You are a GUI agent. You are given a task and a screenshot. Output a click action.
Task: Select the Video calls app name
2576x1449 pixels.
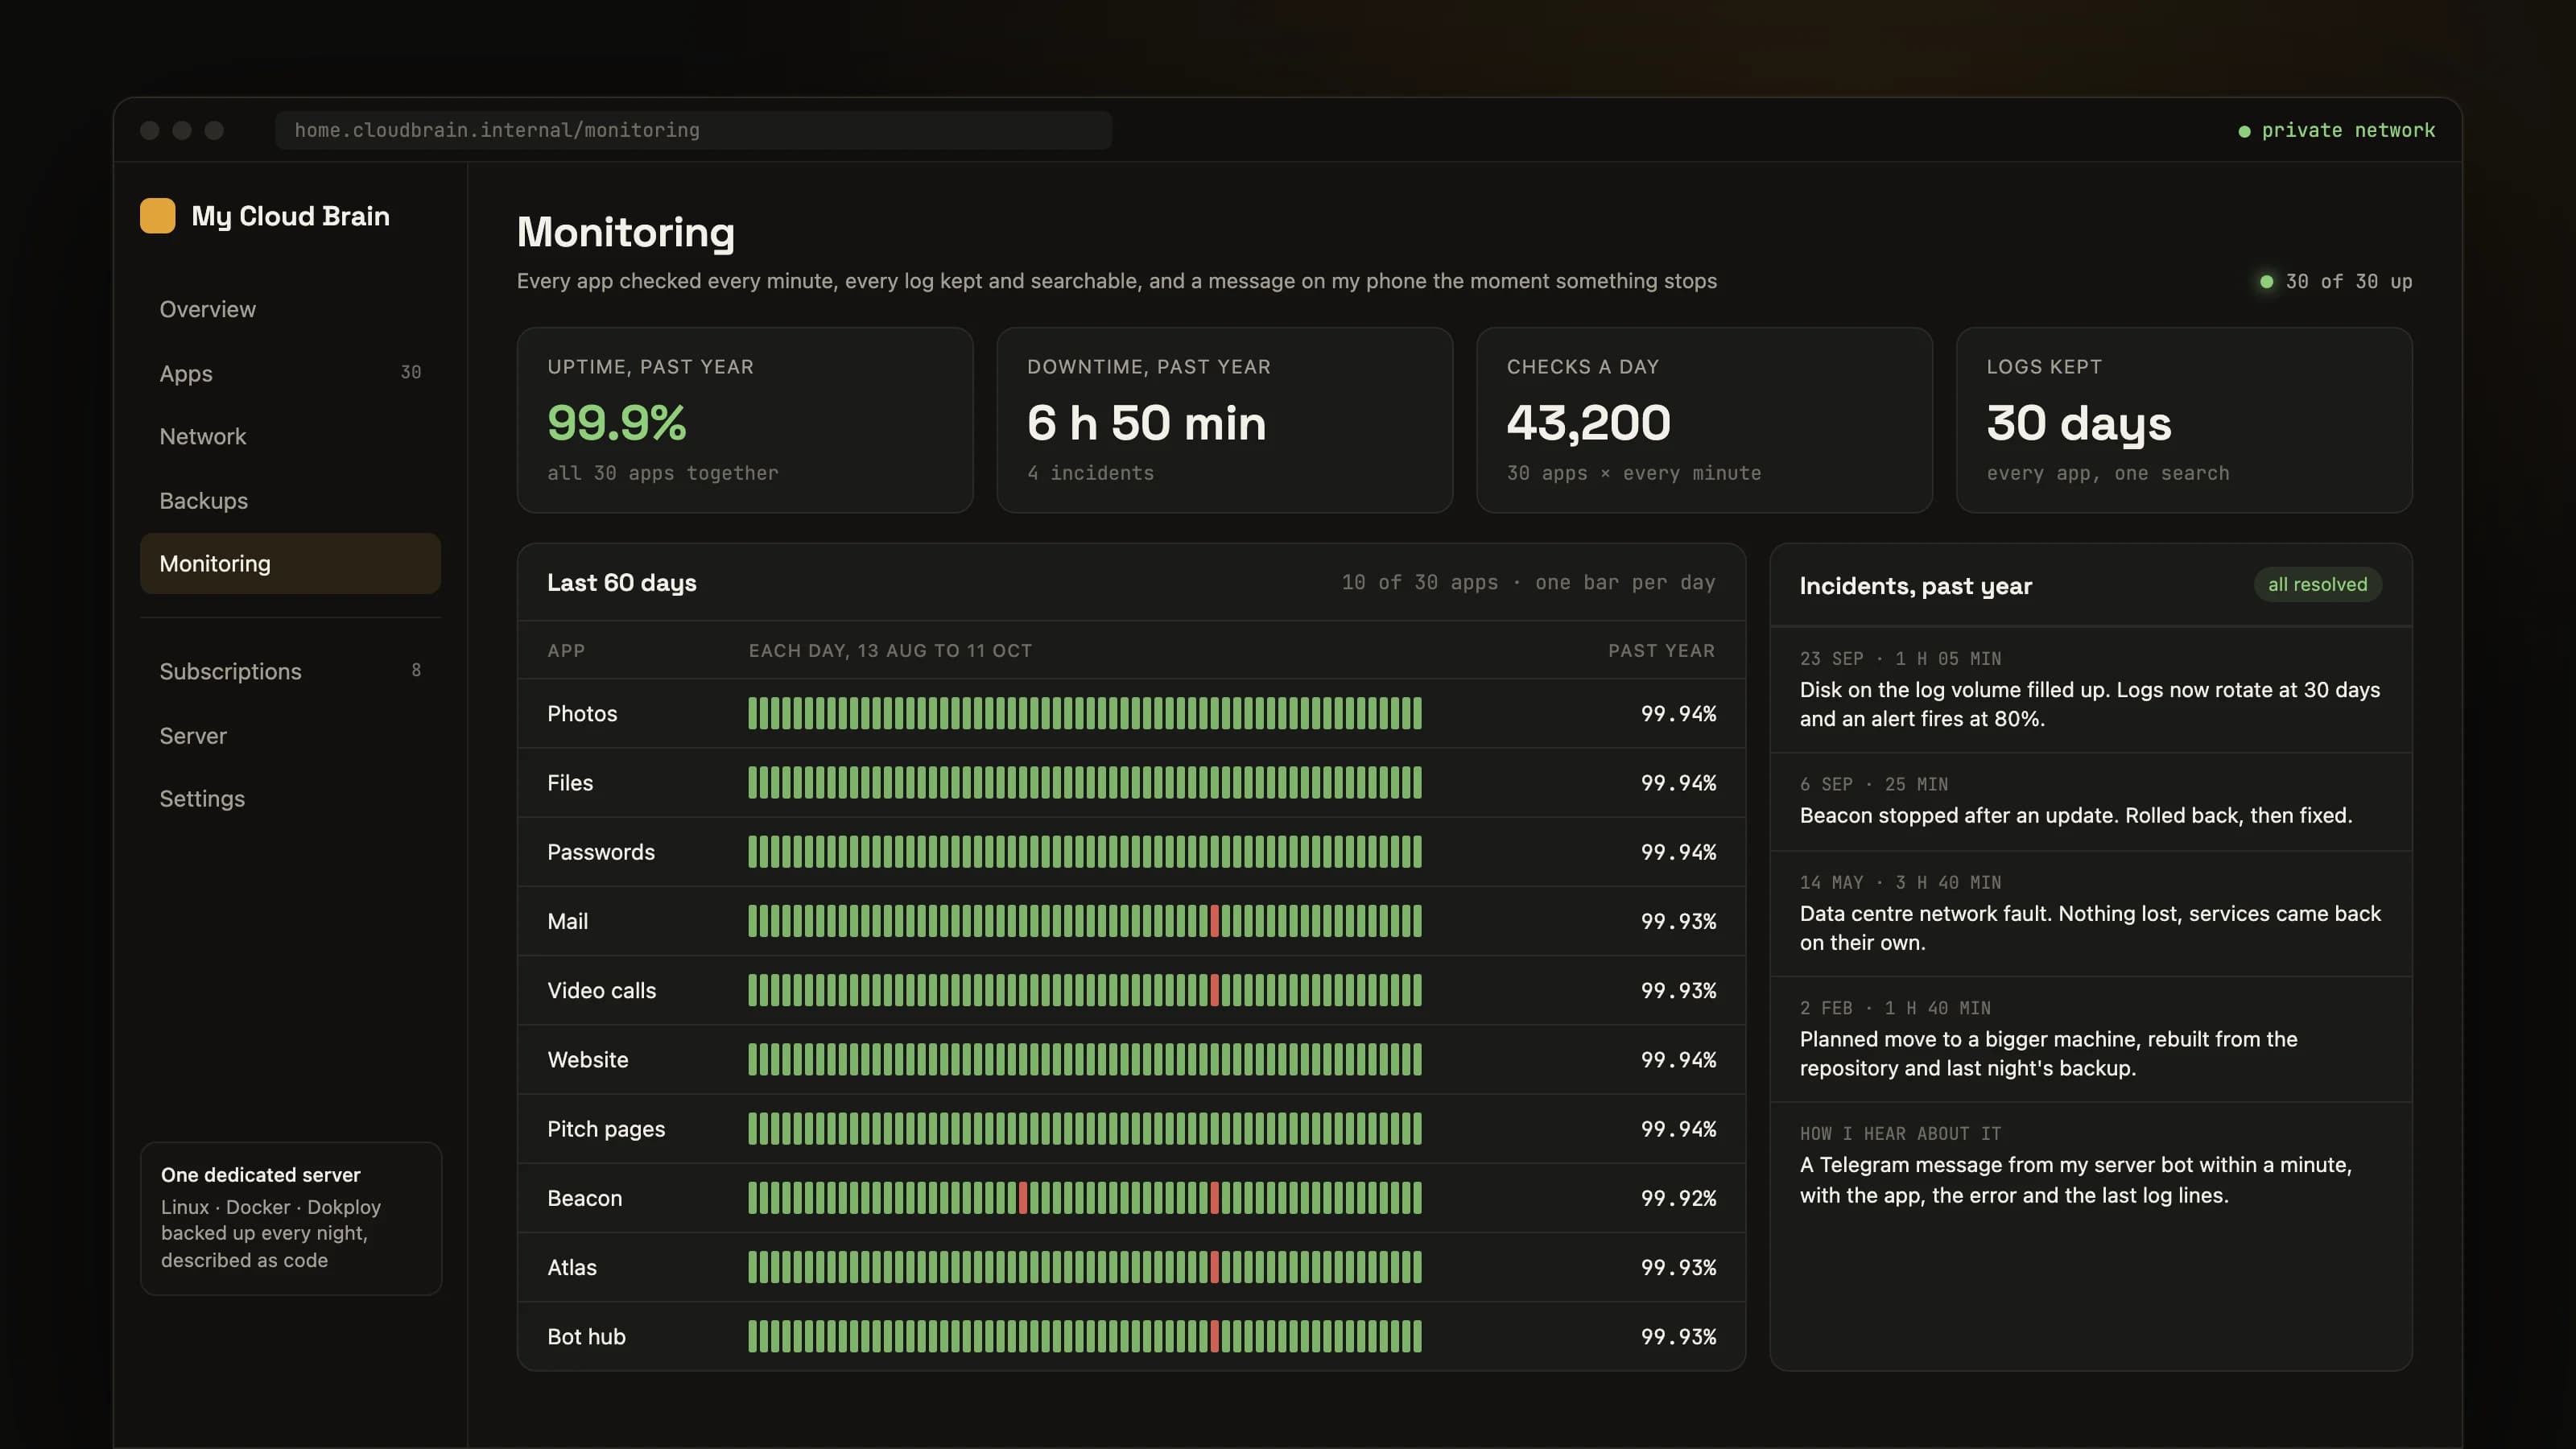pos(601,990)
